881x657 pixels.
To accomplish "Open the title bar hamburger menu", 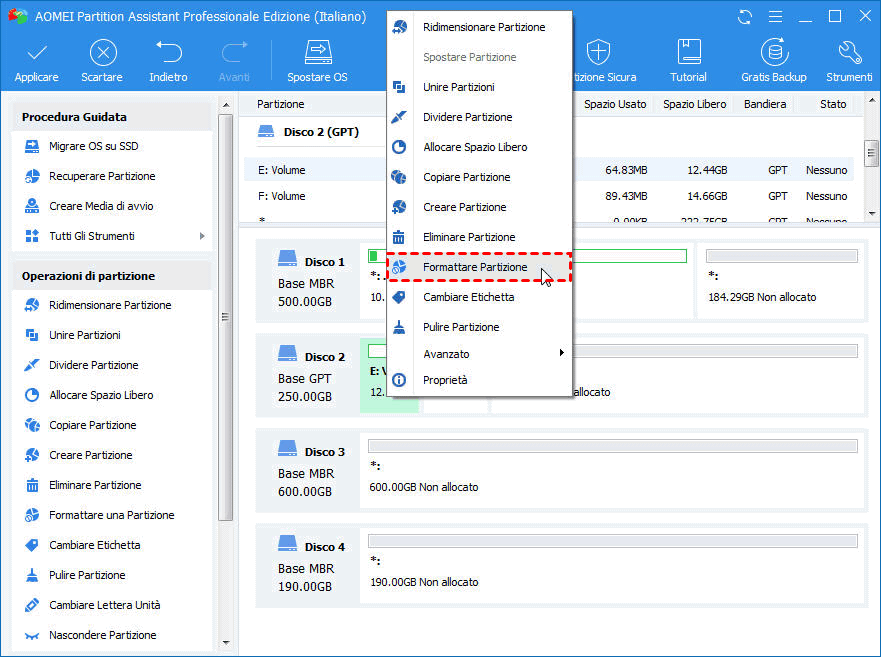I will pyautogui.click(x=773, y=17).
